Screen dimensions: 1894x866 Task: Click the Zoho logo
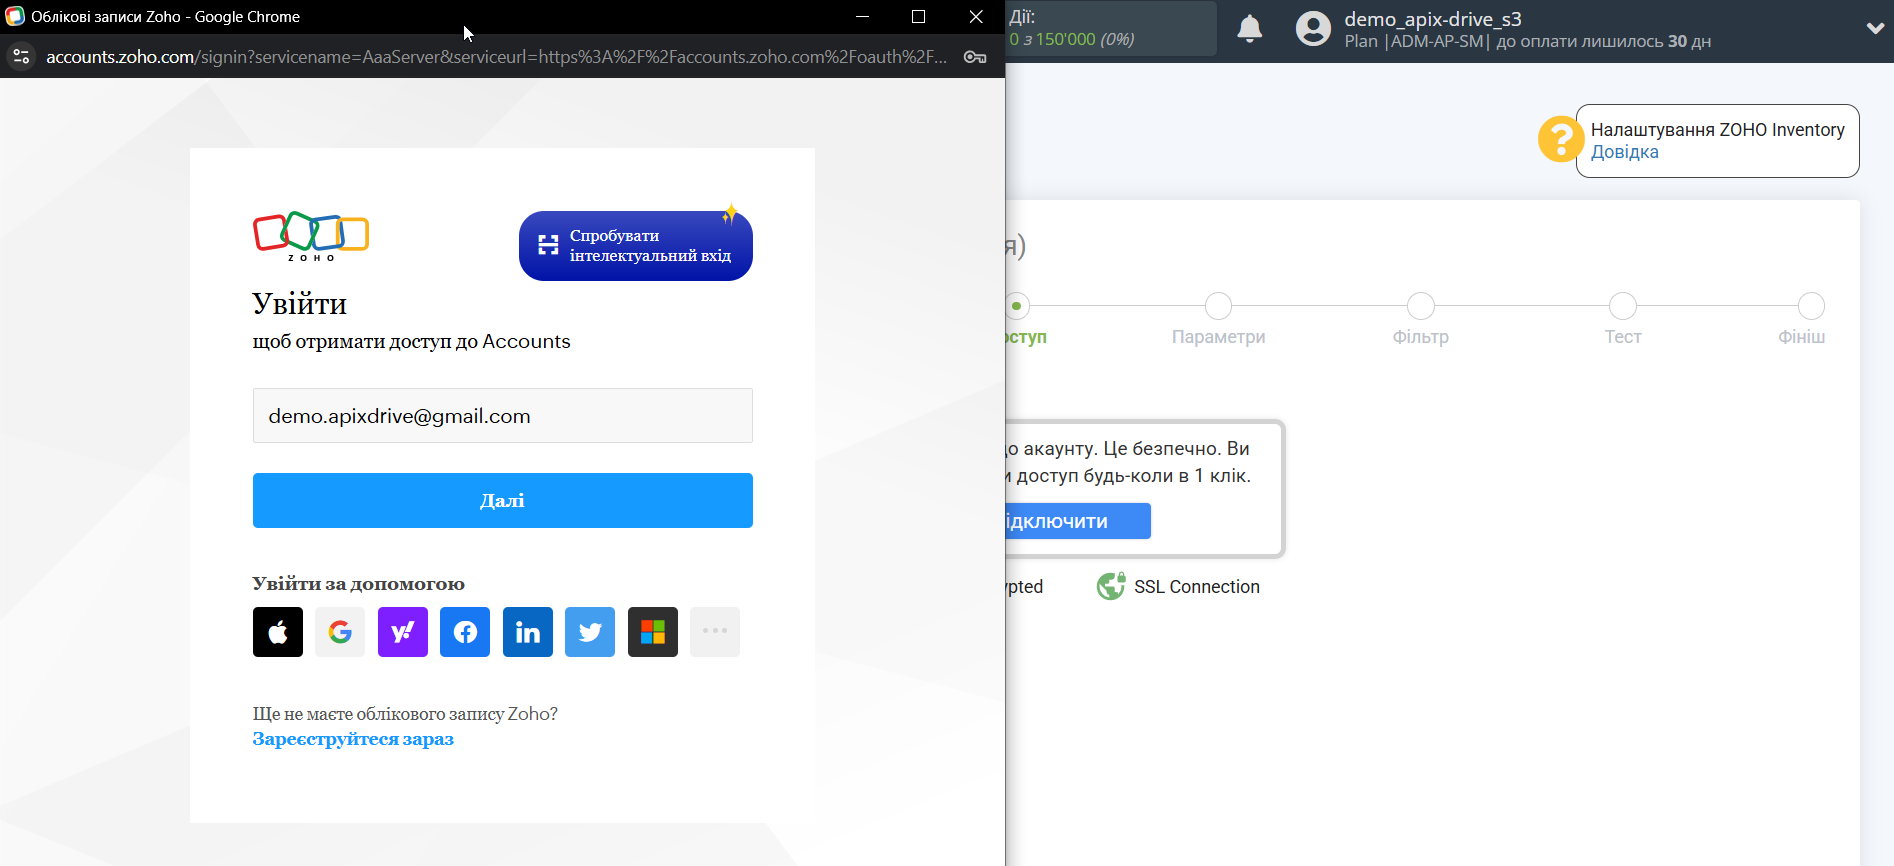coord(311,237)
